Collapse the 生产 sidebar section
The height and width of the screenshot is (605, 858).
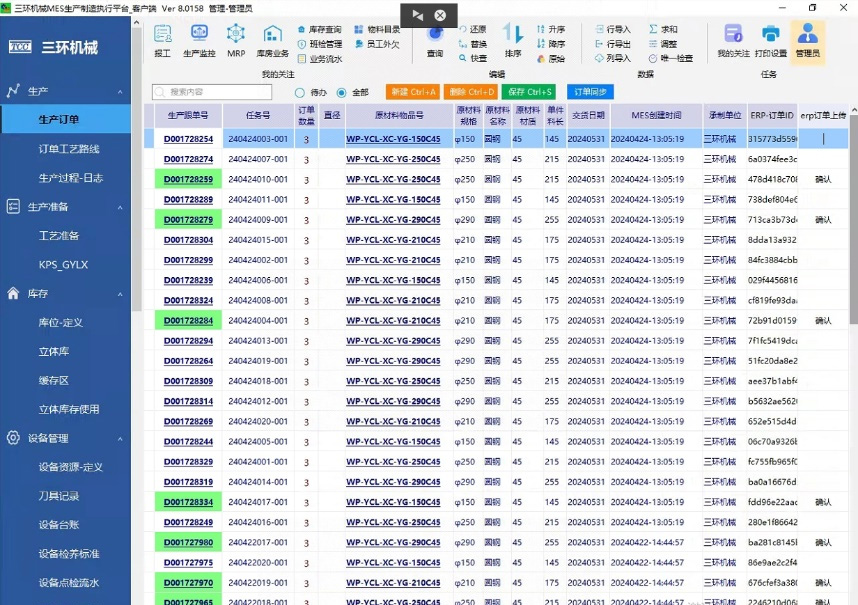120,91
